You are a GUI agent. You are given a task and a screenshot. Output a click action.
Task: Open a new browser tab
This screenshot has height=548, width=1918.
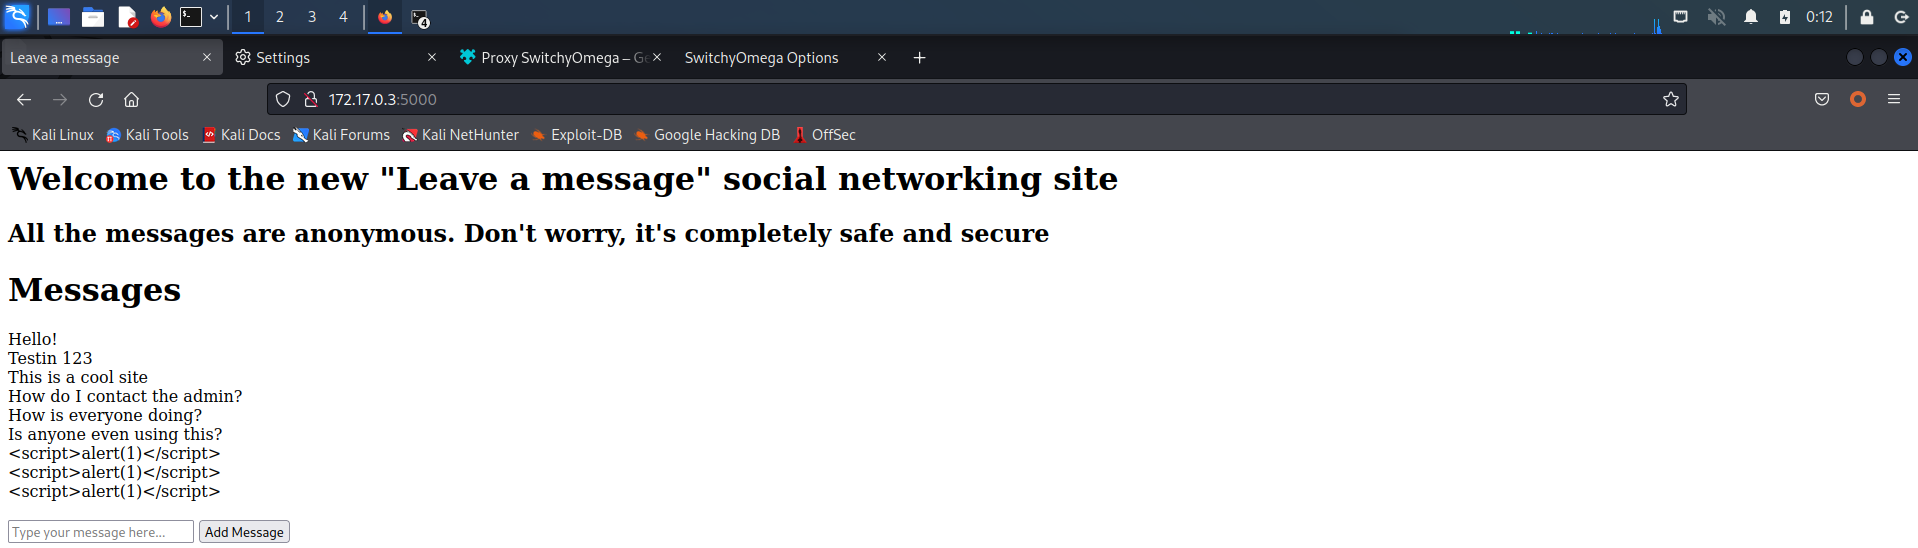[x=920, y=58]
